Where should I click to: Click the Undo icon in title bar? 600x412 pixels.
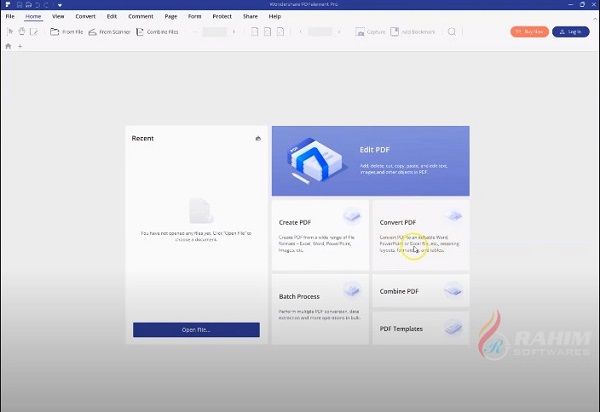click(38, 5)
